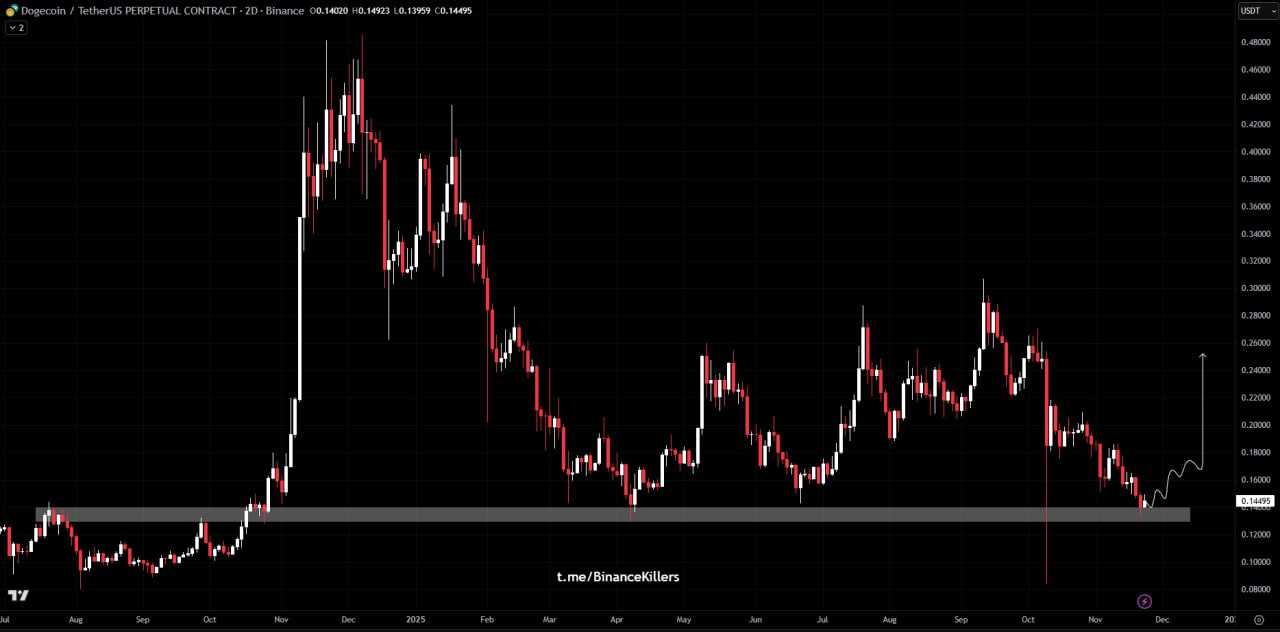This screenshot has width=1280, height=632.
Task: Click the Dogecoin coin logo icon
Action: 12,10
